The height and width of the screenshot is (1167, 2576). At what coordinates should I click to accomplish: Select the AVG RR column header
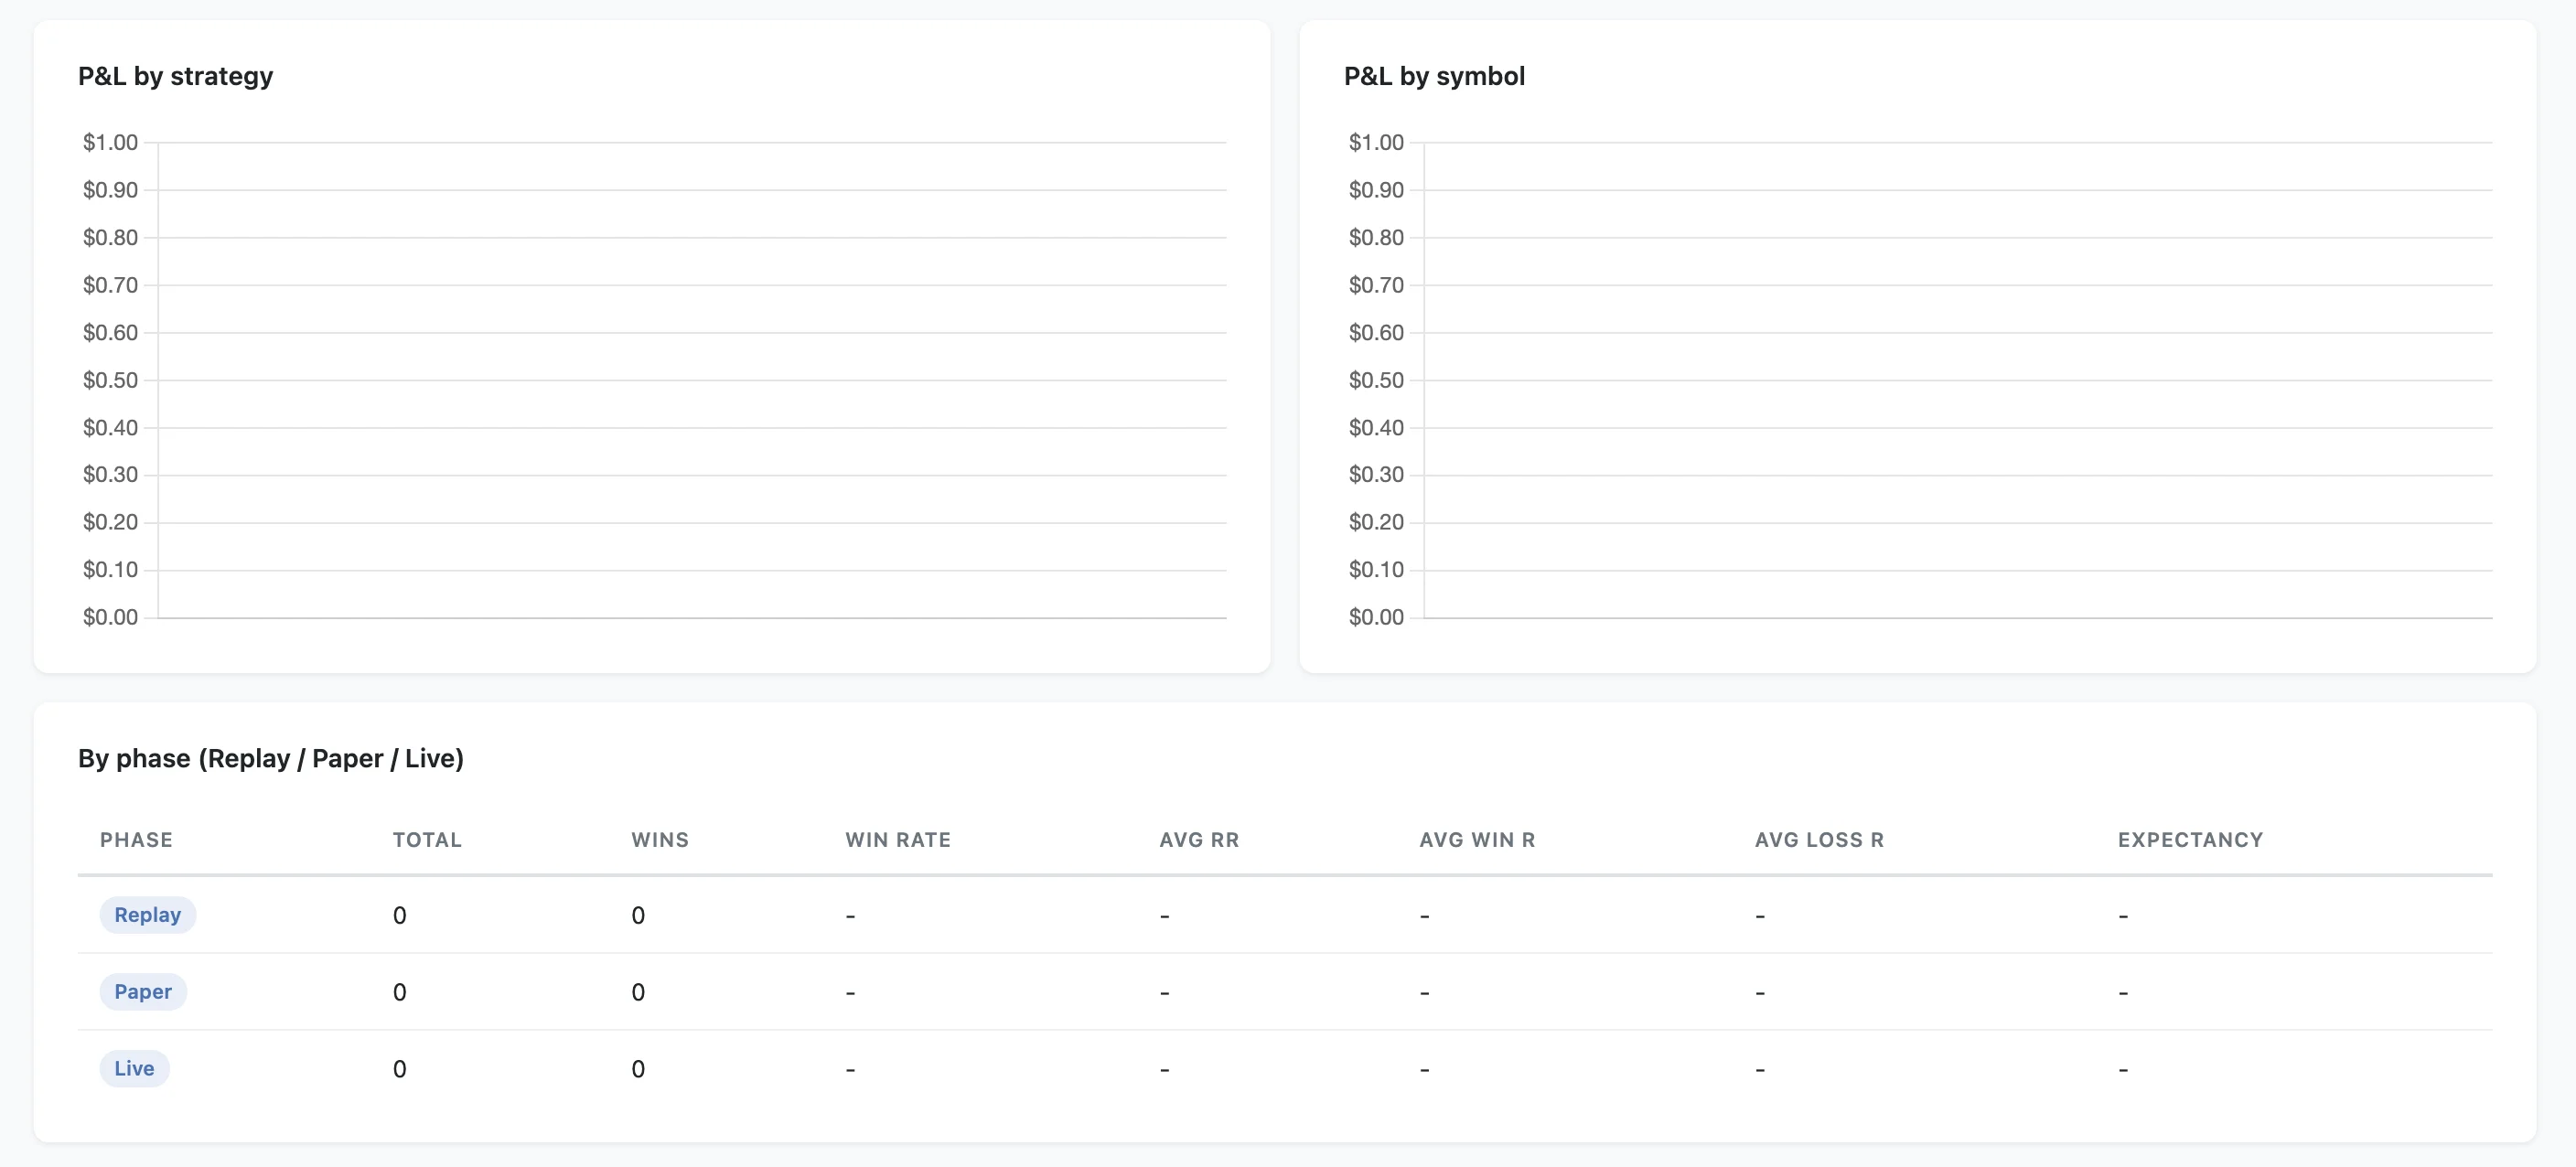tap(1199, 840)
